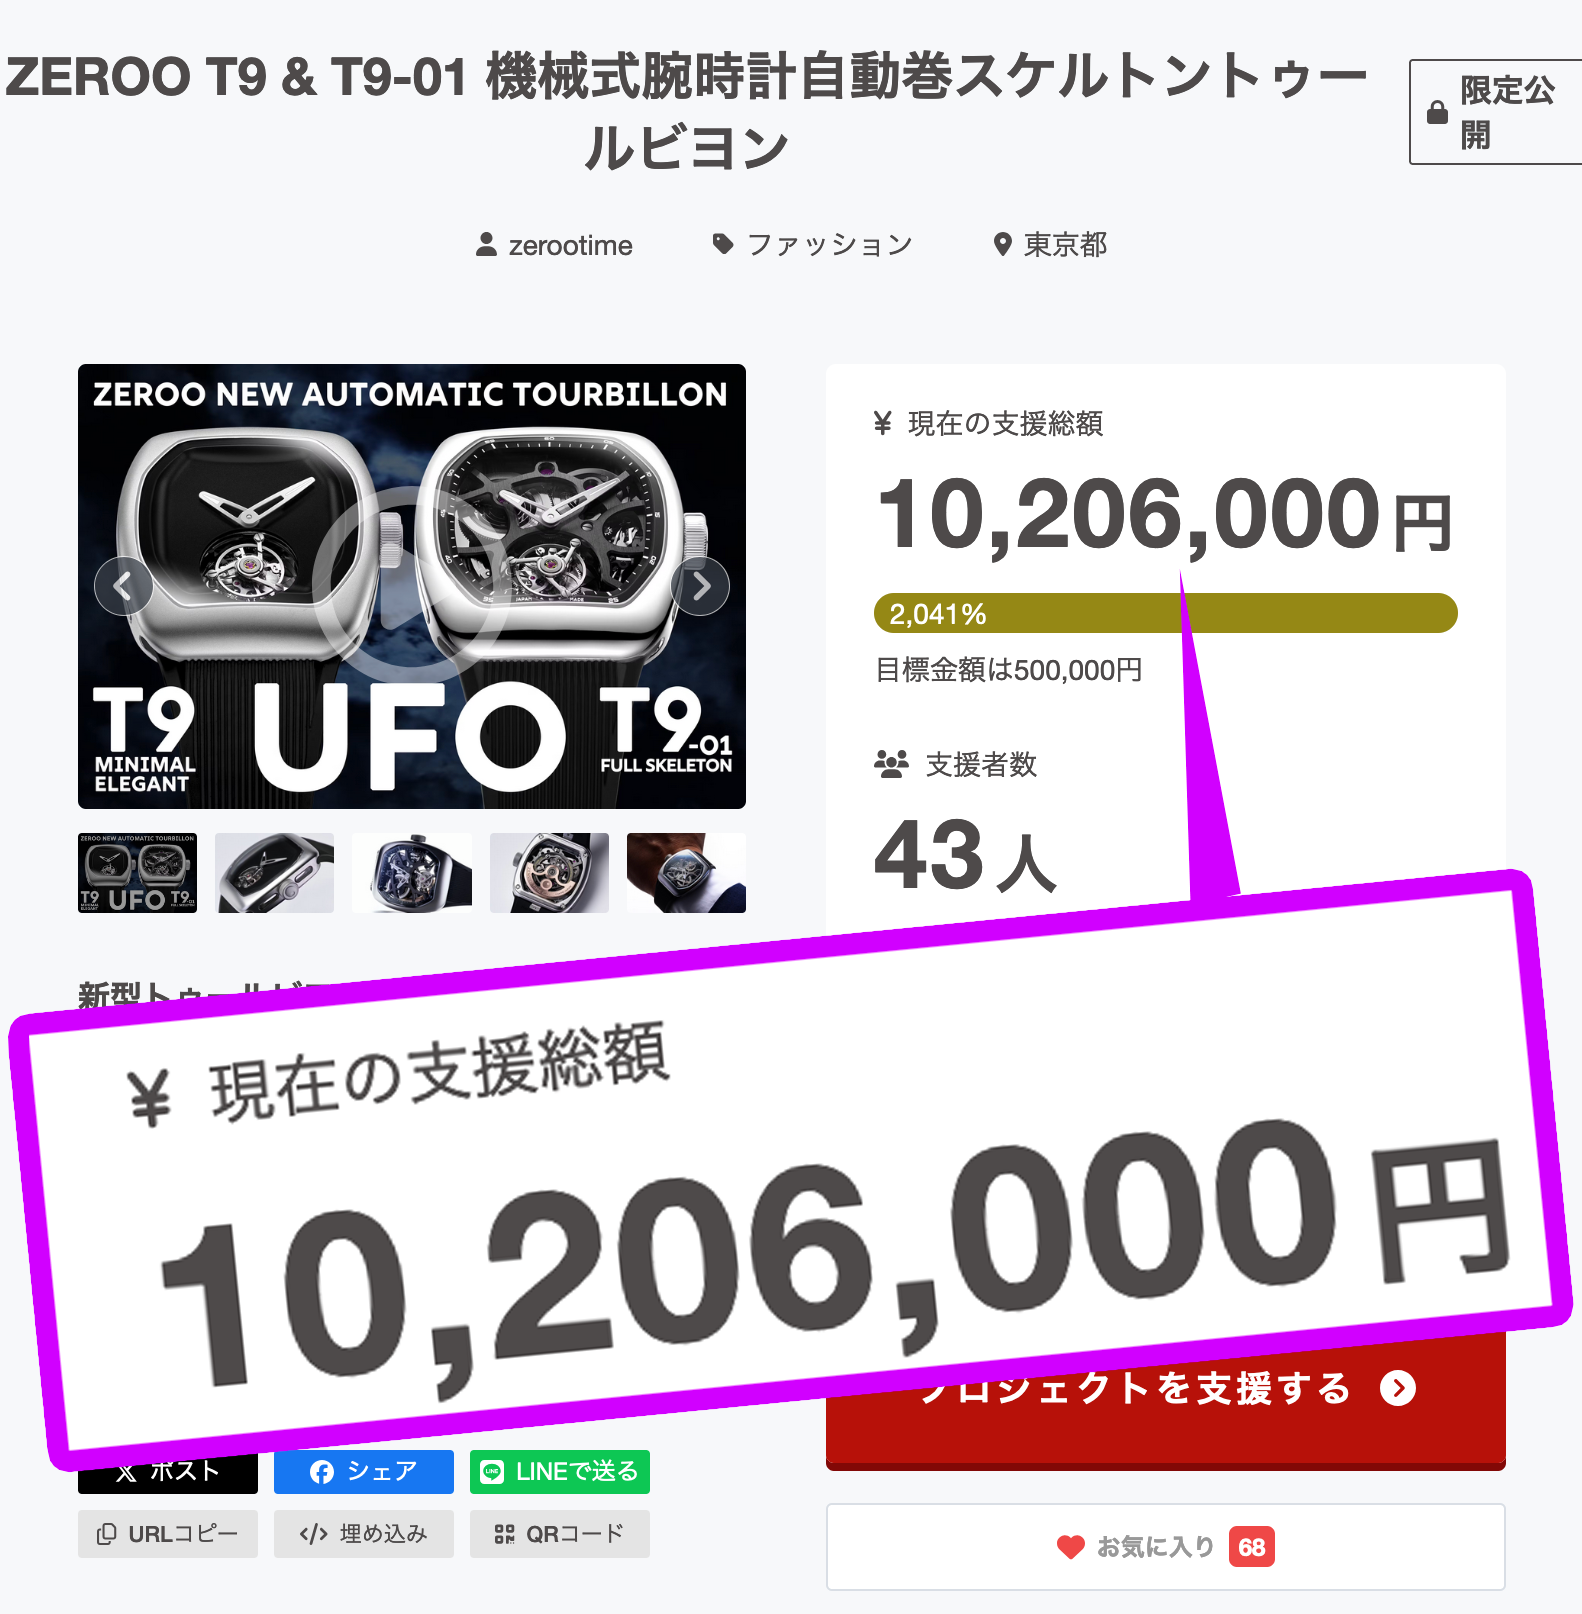
Task: Share on Facebook with シェア button
Action: [x=364, y=1472]
